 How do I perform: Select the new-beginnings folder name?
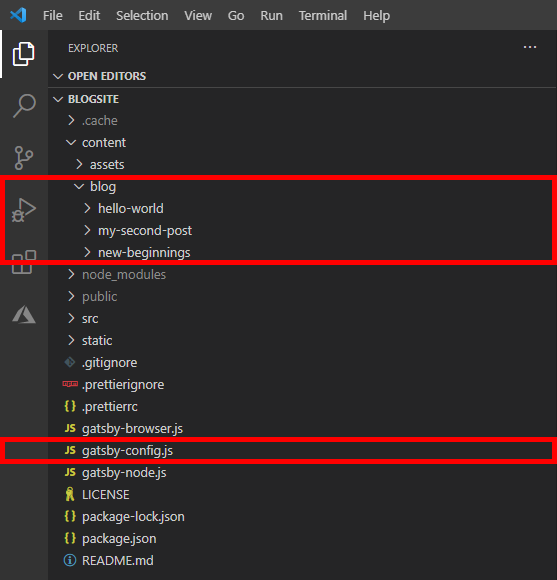click(x=144, y=252)
